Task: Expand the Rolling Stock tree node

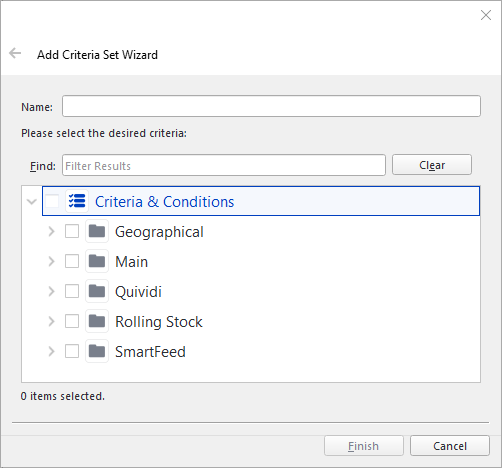Action: click(x=51, y=321)
